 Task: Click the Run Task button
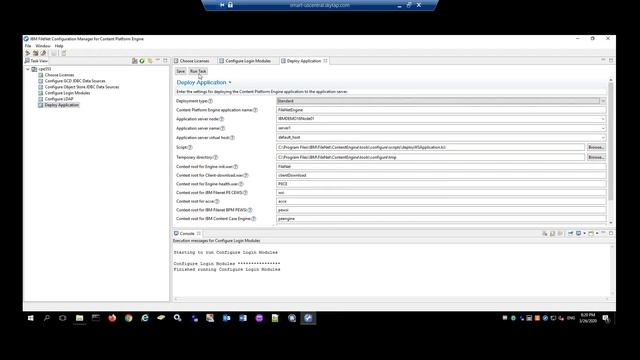198,71
